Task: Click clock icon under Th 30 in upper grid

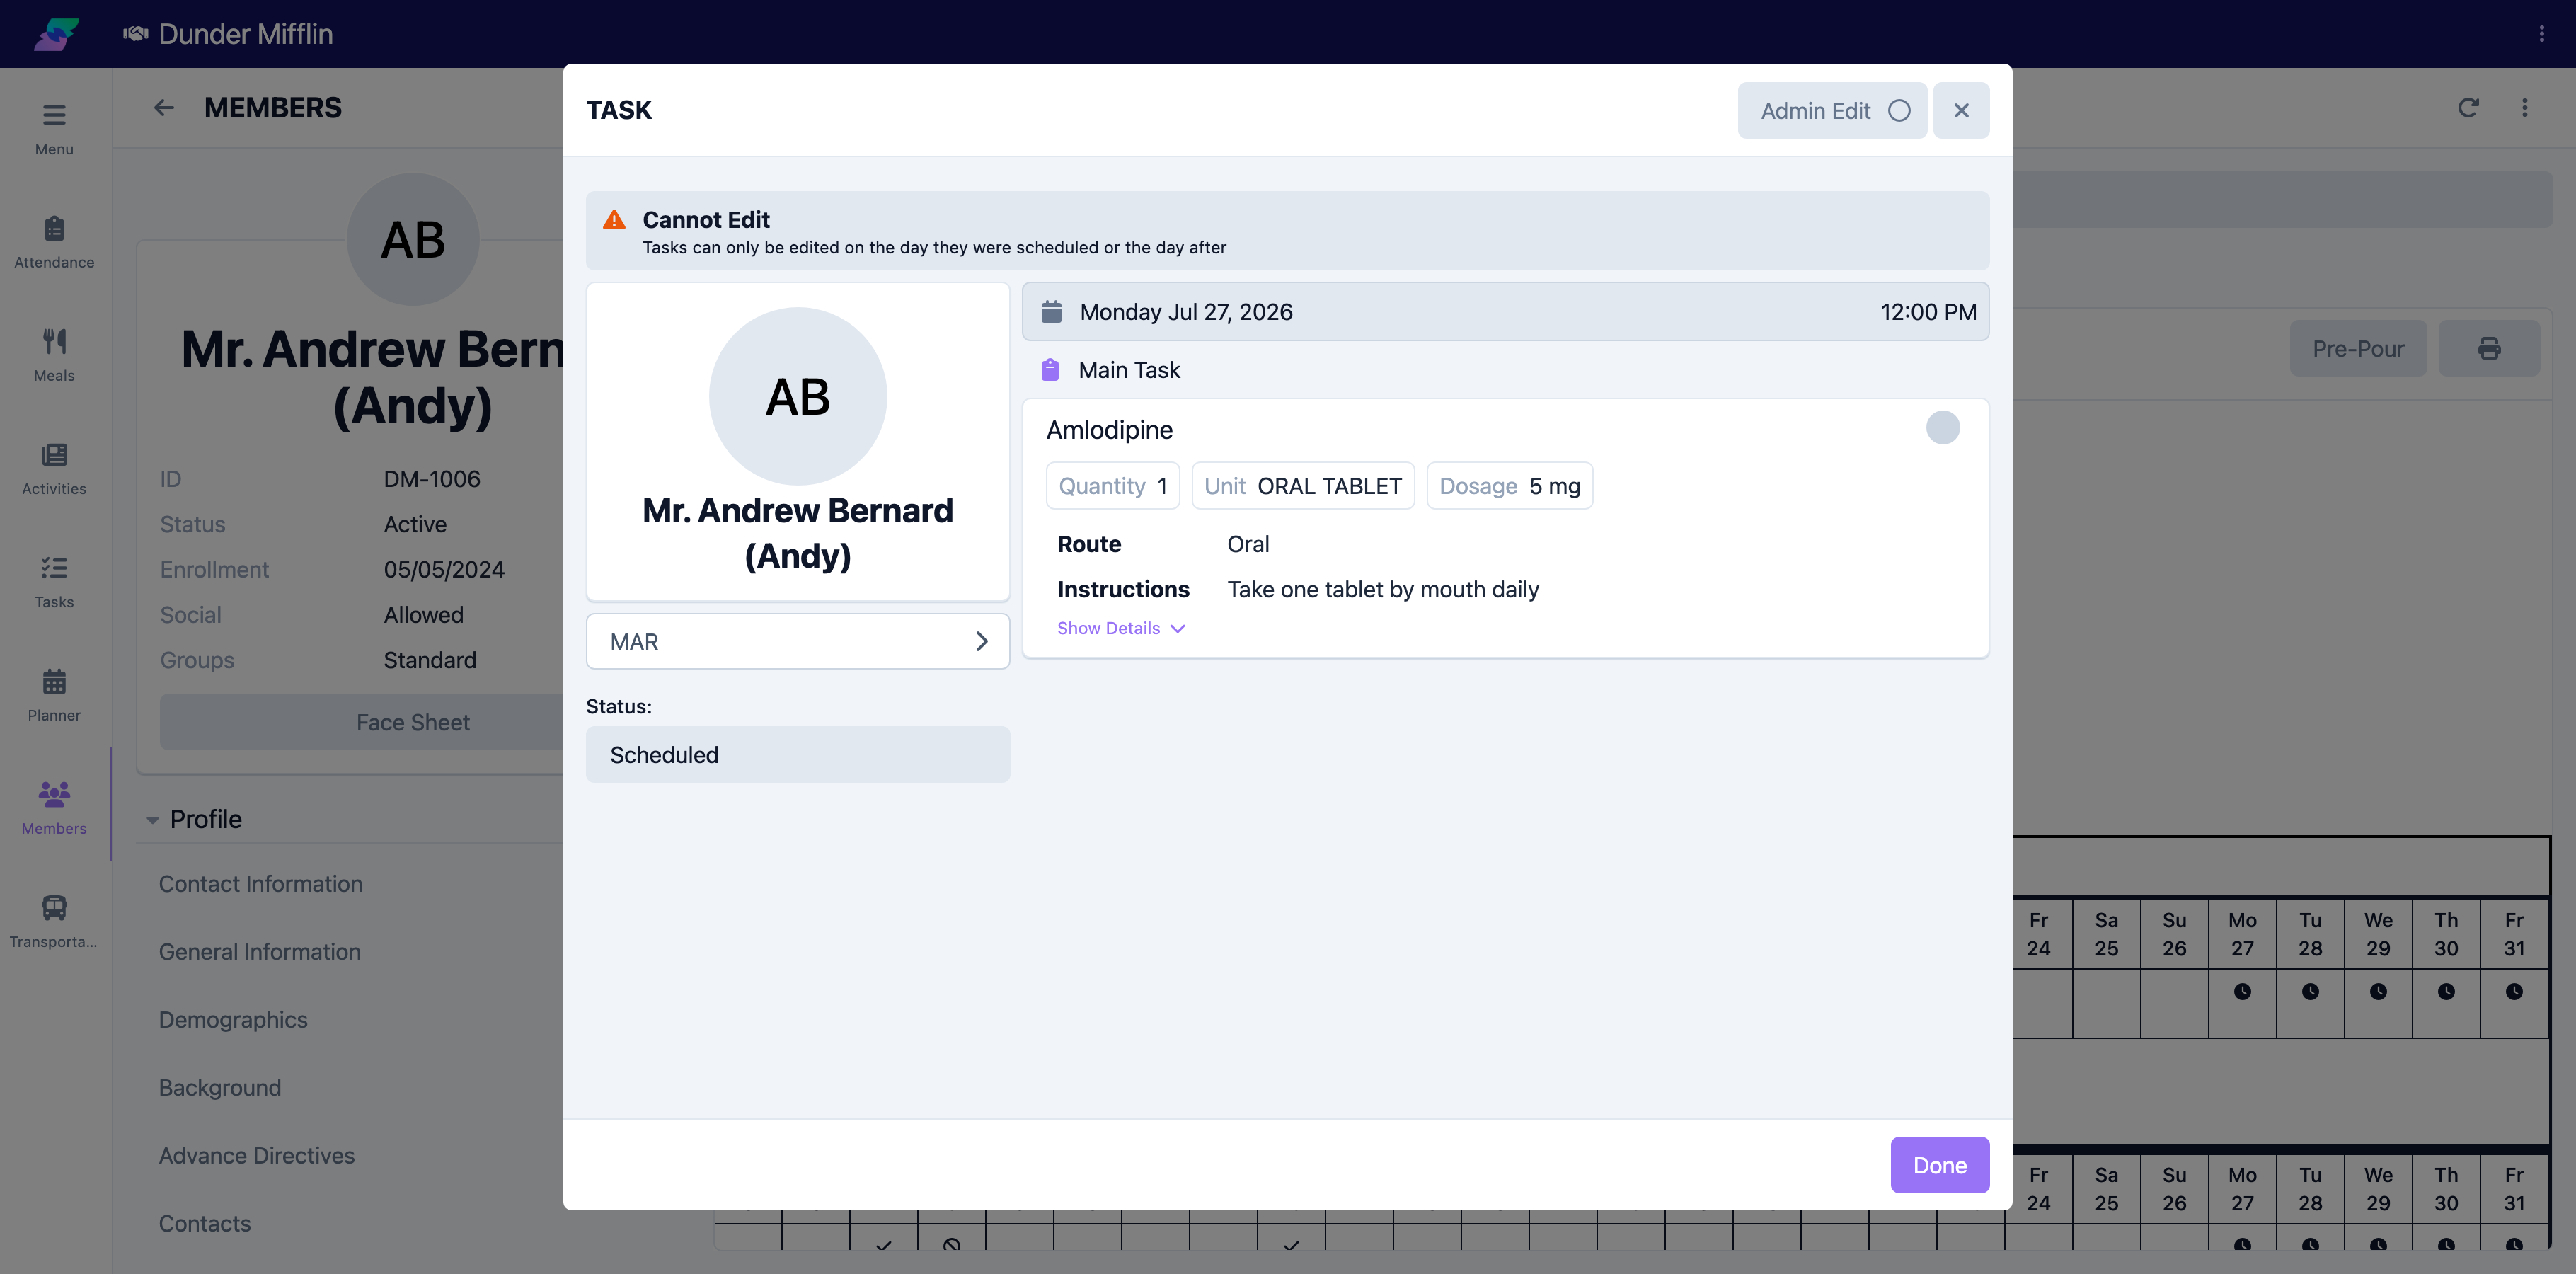Action: (2446, 992)
